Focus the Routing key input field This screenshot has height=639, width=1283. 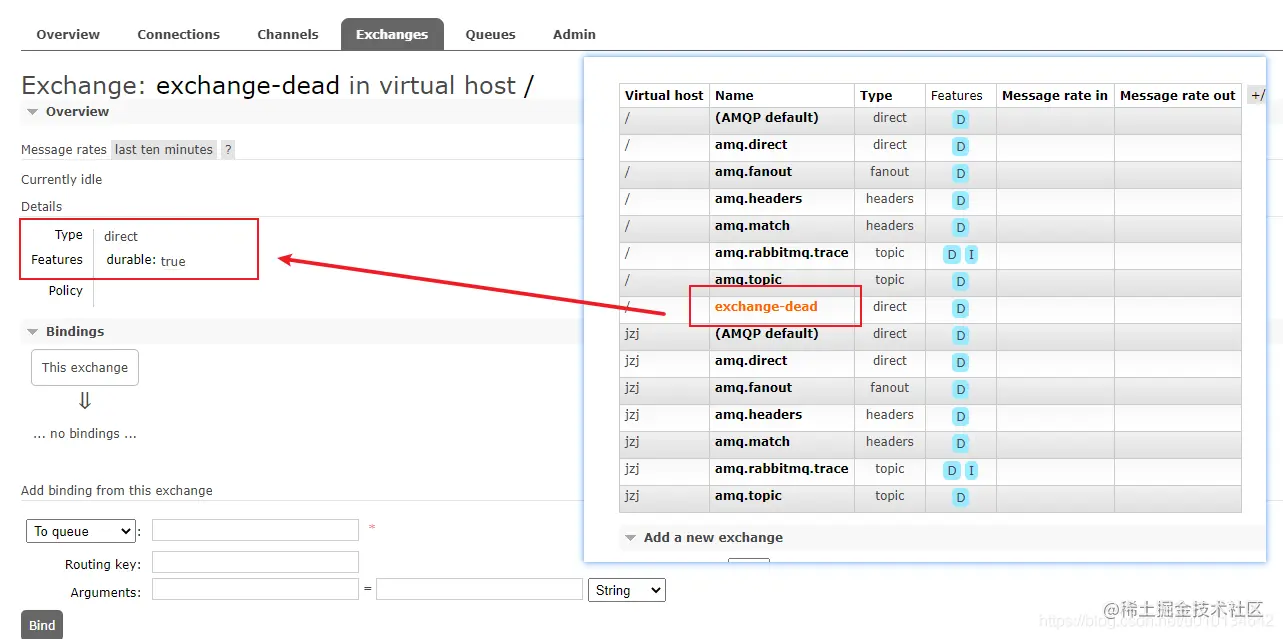255,562
